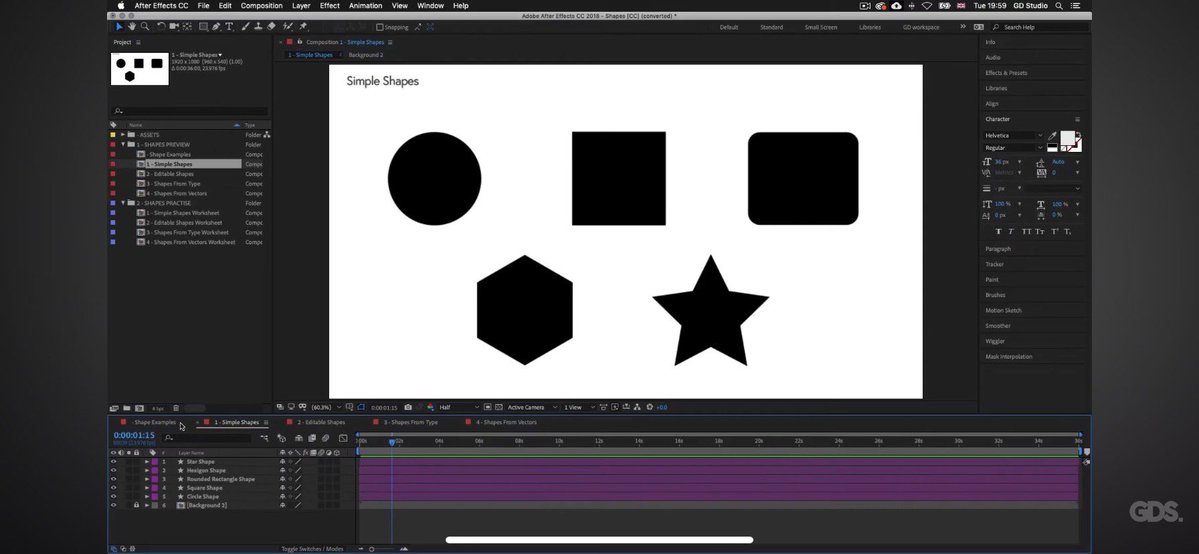Create new folder in Project panel
1199x554 pixels.
(127, 408)
